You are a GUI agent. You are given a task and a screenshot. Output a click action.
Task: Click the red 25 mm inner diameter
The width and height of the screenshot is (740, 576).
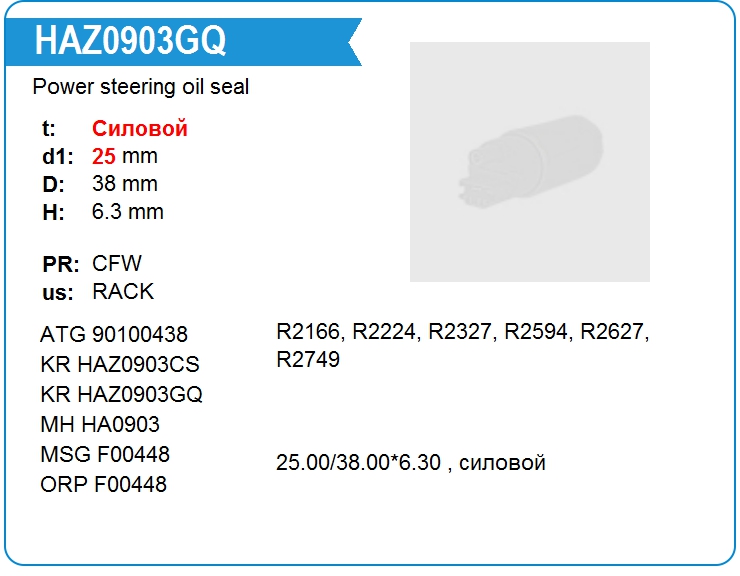125,156
